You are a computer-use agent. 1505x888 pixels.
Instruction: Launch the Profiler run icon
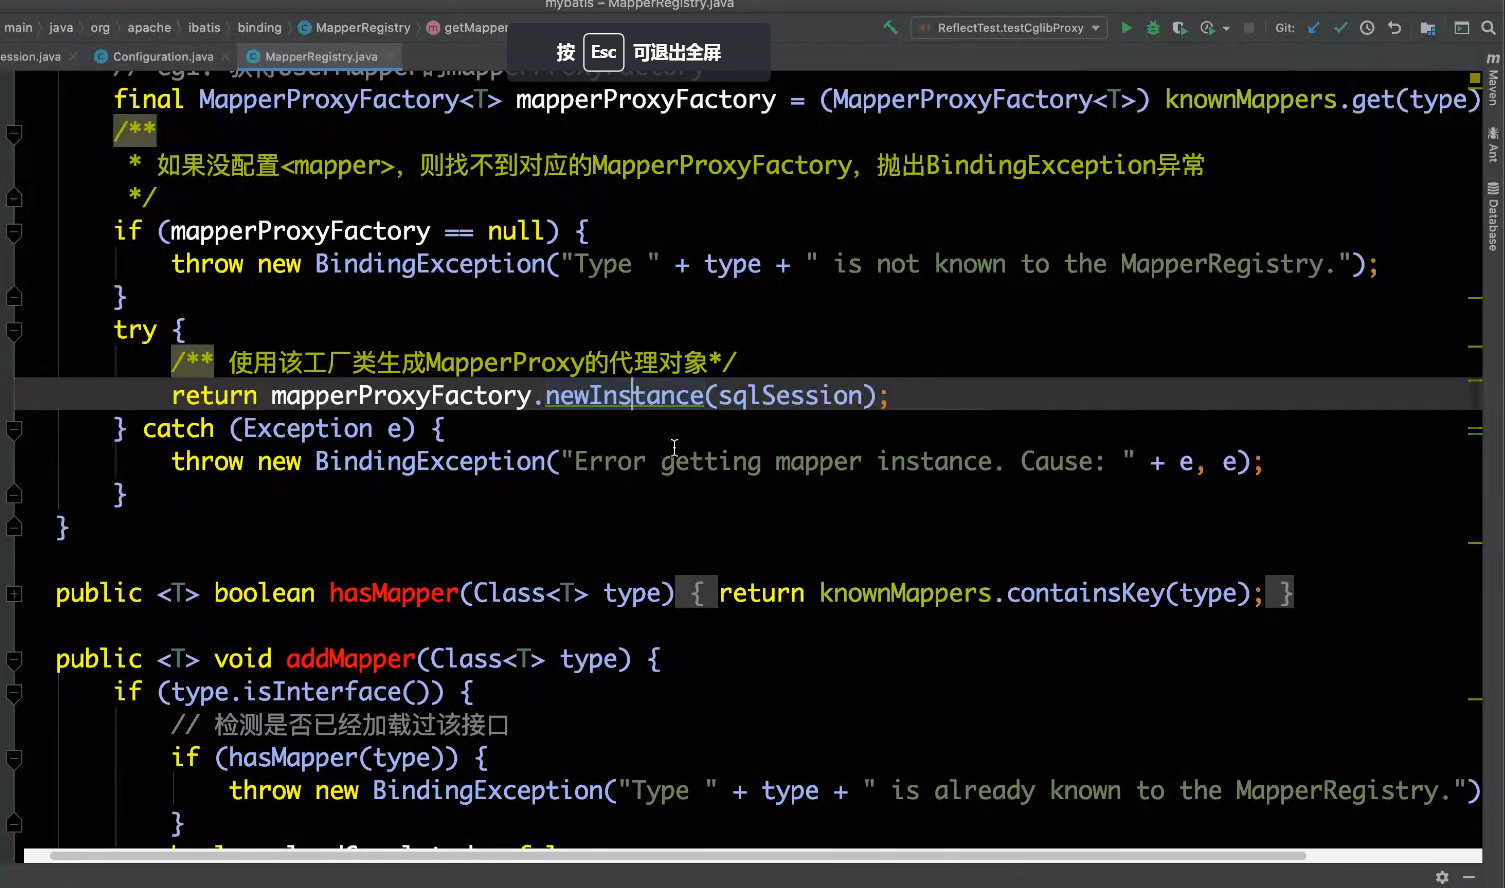[x=1207, y=28]
